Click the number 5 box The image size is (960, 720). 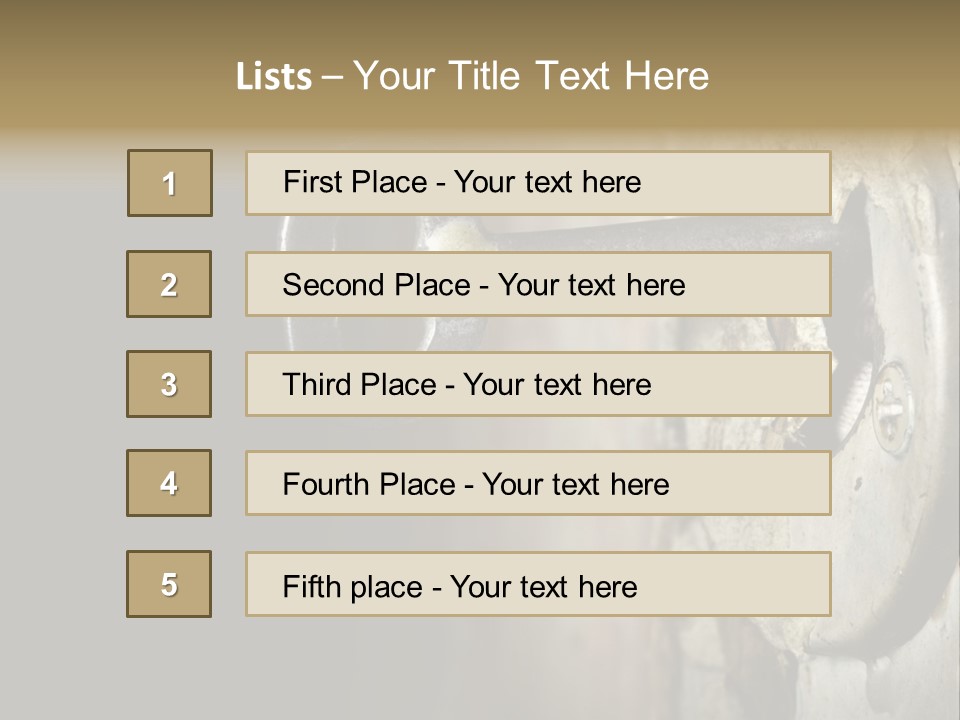click(169, 584)
